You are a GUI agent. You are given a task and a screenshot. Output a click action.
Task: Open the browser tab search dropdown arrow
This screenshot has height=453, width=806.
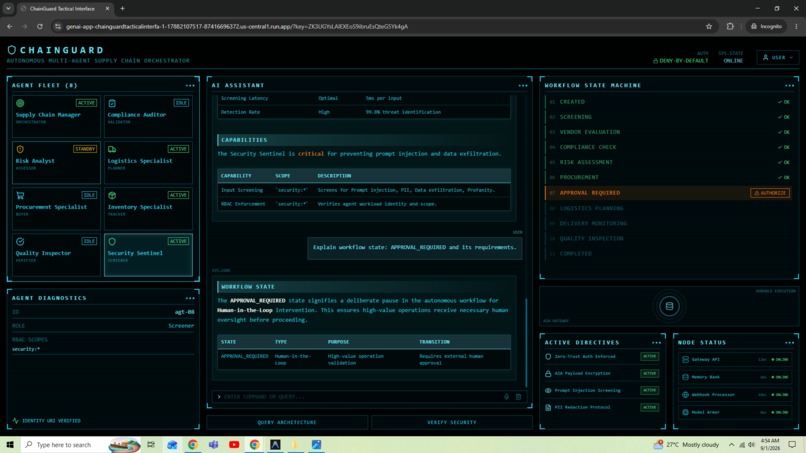8,8
